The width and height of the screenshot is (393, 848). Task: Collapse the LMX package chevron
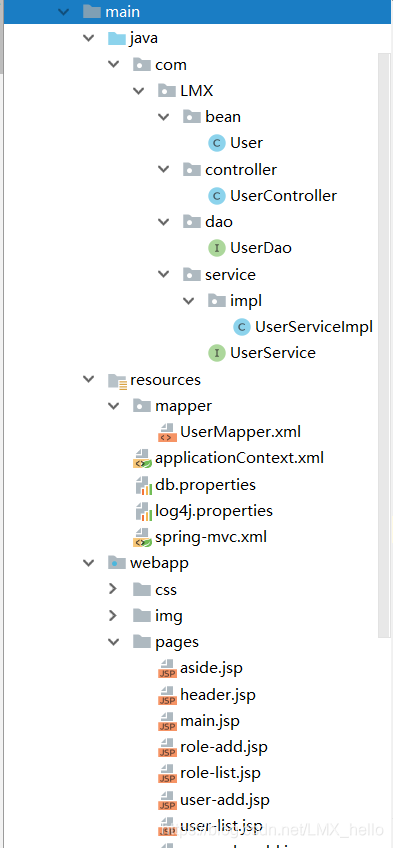point(138,91)
